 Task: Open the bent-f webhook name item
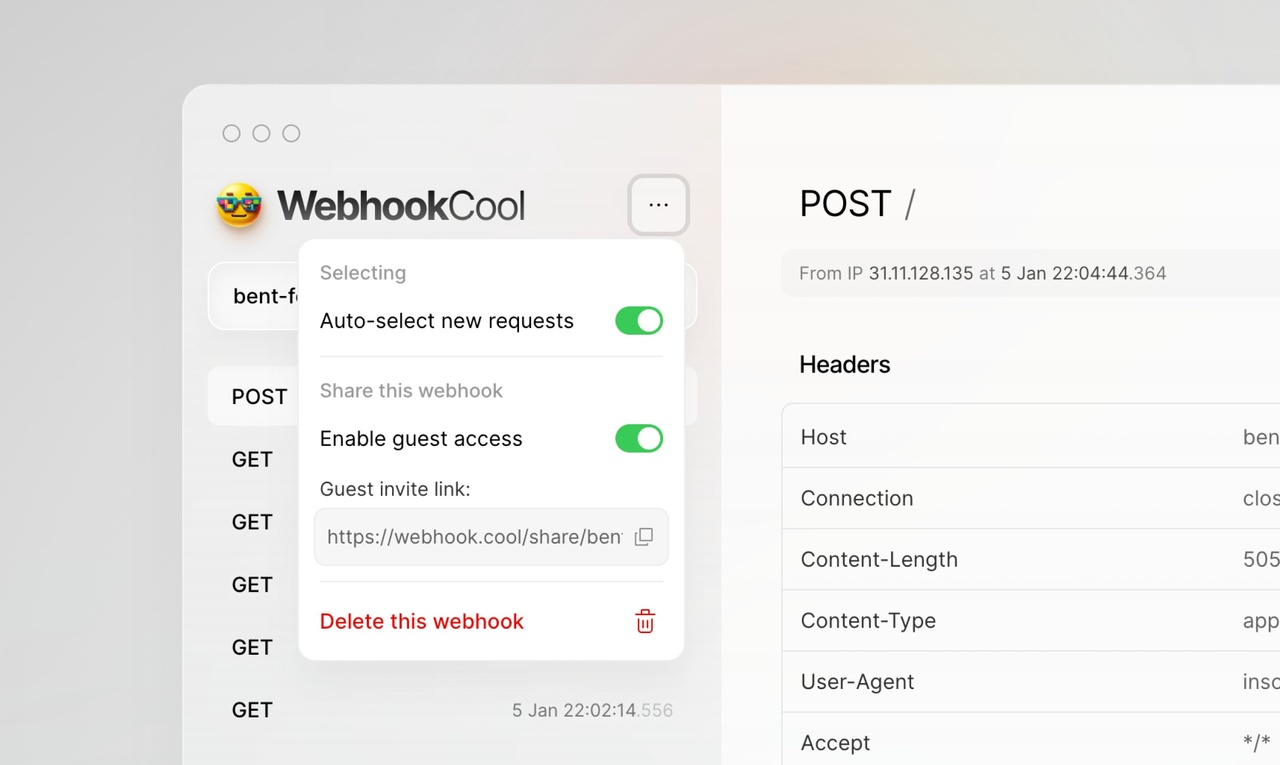262,296
